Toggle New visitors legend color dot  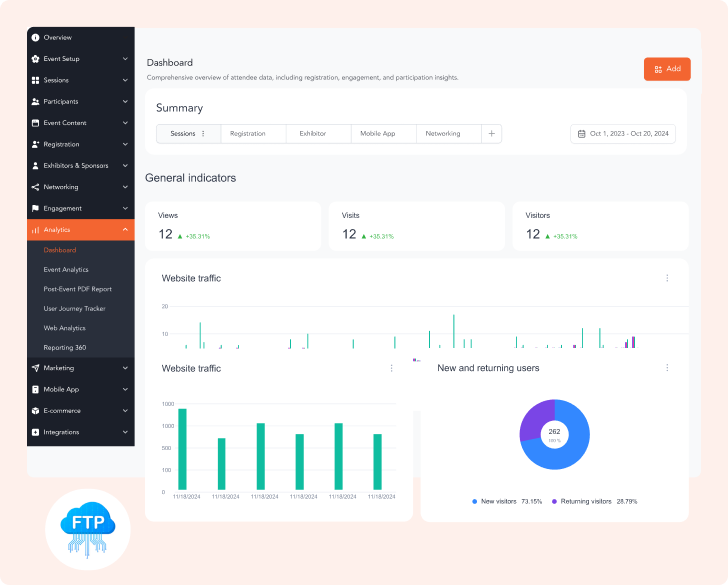click(x=474, y=501)
